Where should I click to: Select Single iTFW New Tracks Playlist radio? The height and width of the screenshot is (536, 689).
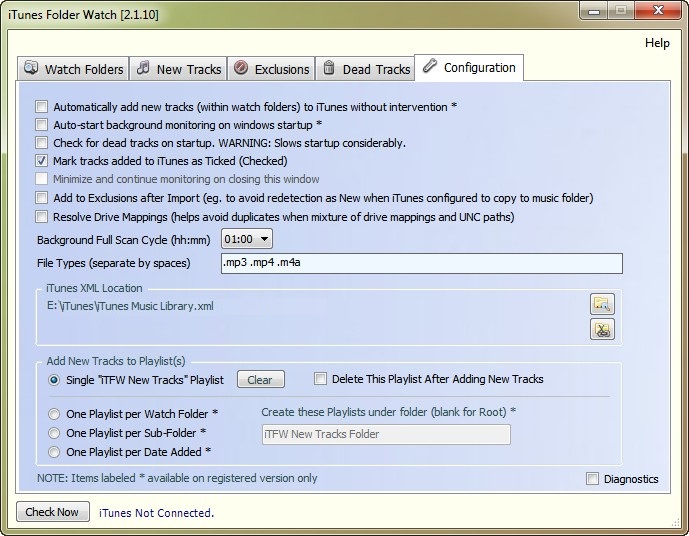tap(54, 380)
